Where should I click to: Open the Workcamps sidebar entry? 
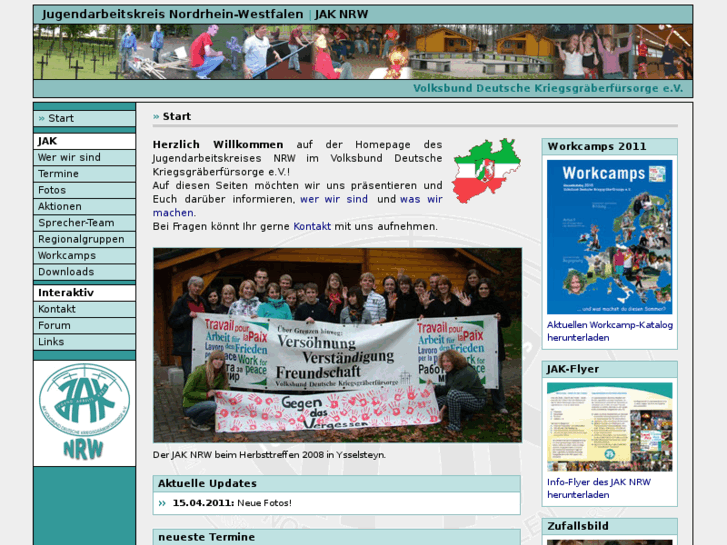coord(84,256)
